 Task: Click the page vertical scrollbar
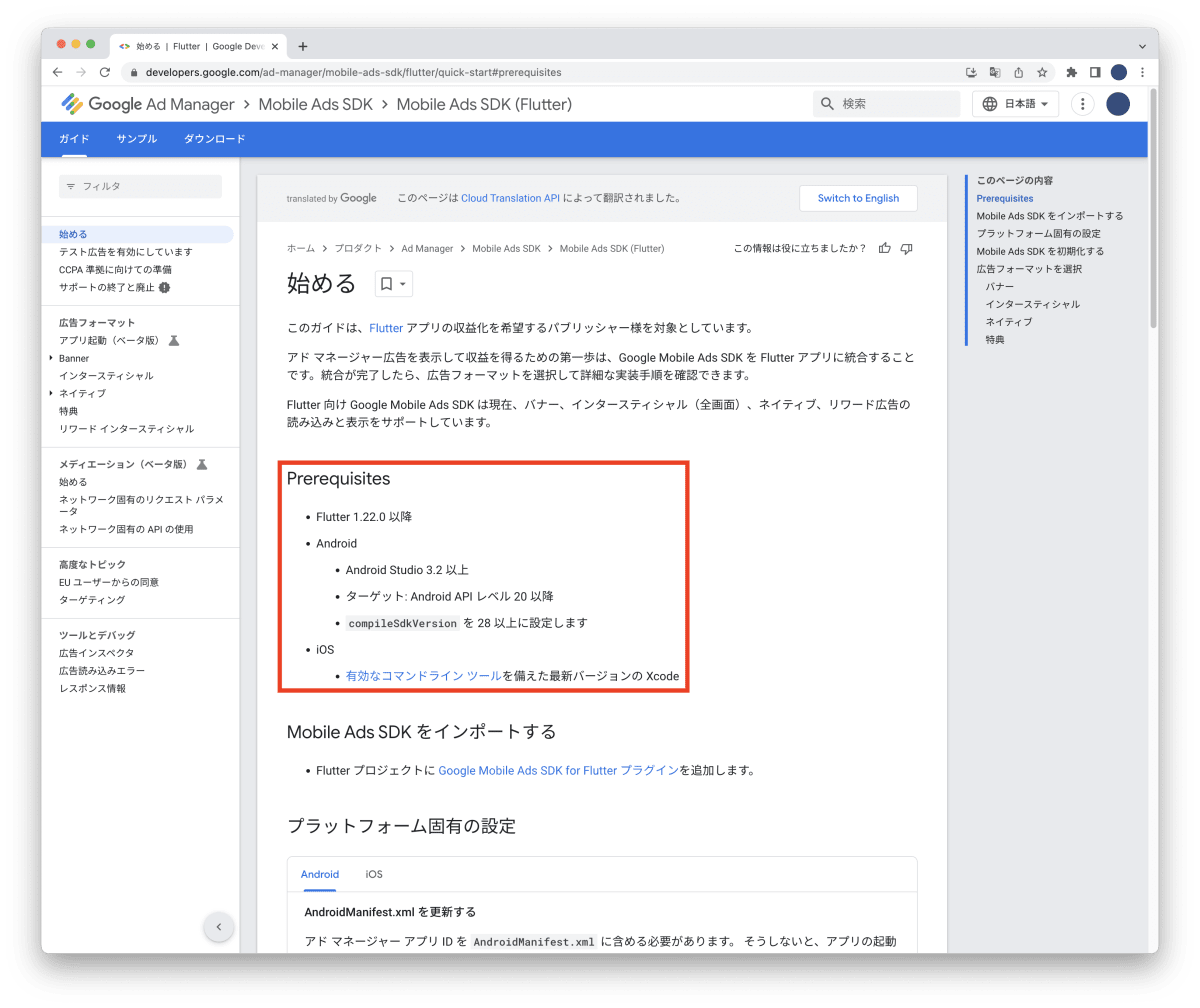[x=1153, y=208]
